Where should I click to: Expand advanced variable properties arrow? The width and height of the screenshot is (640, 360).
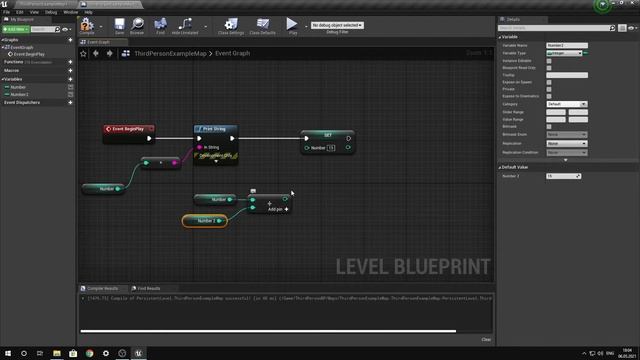tap(566, 160)
